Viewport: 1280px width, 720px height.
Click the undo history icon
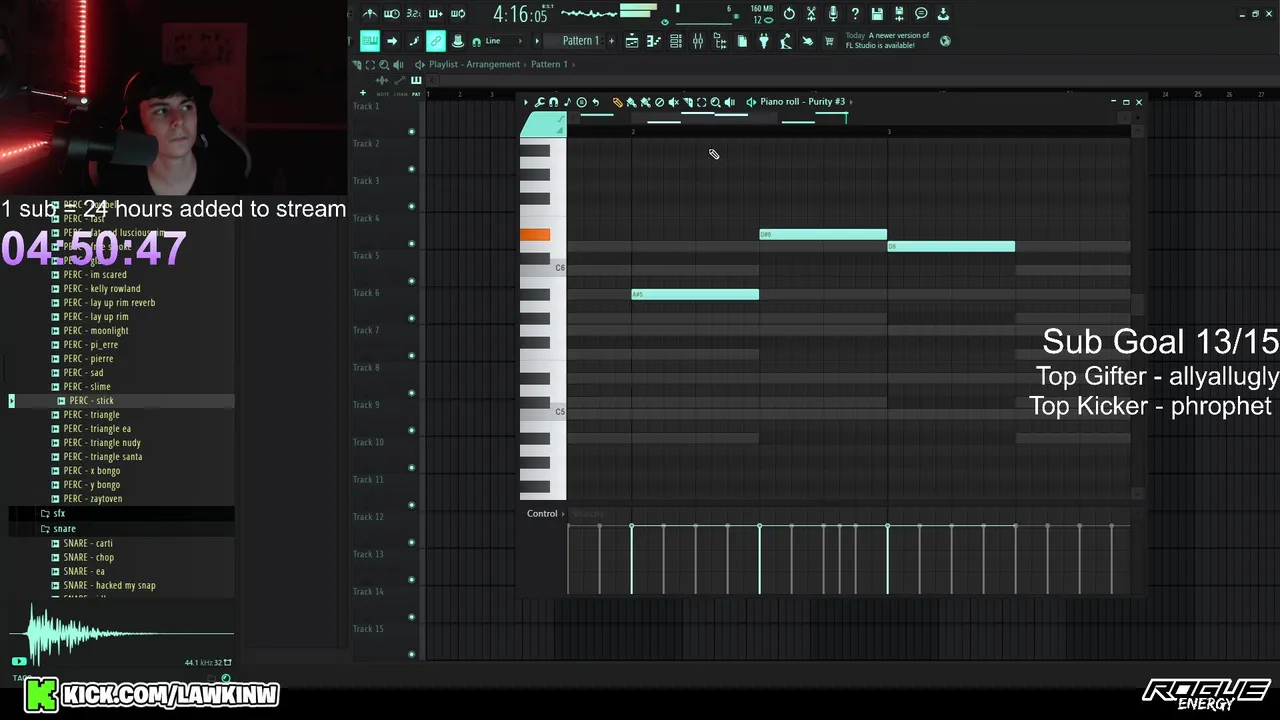[788, 14]
